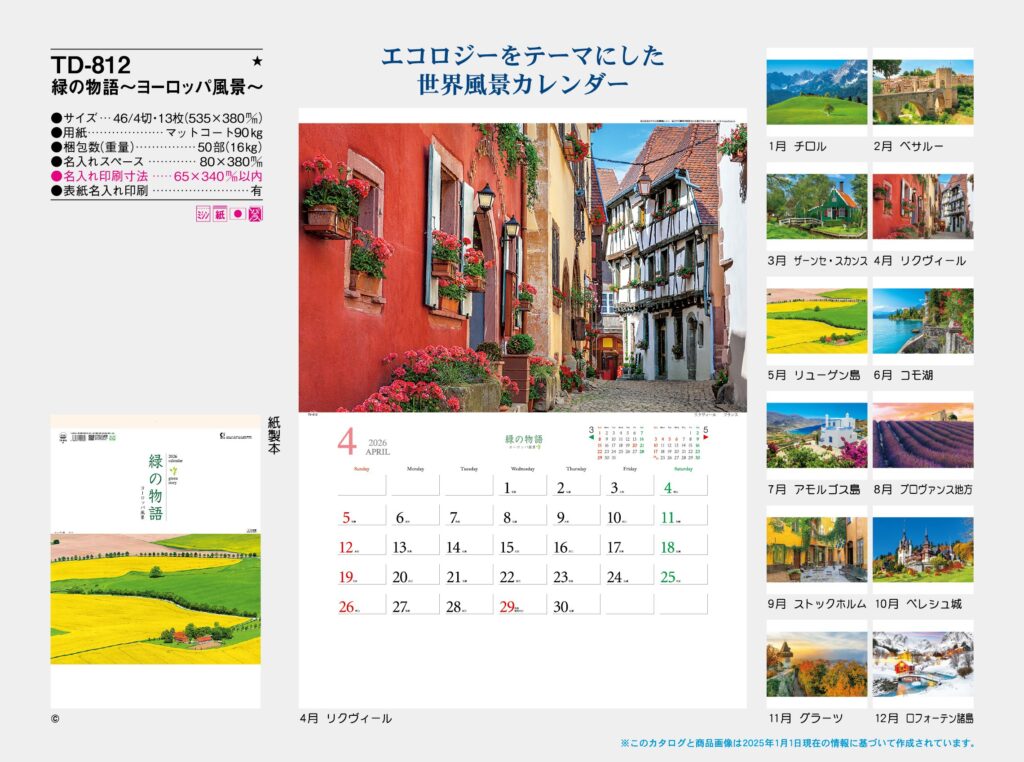This screenshot has height=762, width=1024.
Task: Open the 8月 プロヴァンス地方 lavender thumbnail
Action: click(x=922, y=435)
